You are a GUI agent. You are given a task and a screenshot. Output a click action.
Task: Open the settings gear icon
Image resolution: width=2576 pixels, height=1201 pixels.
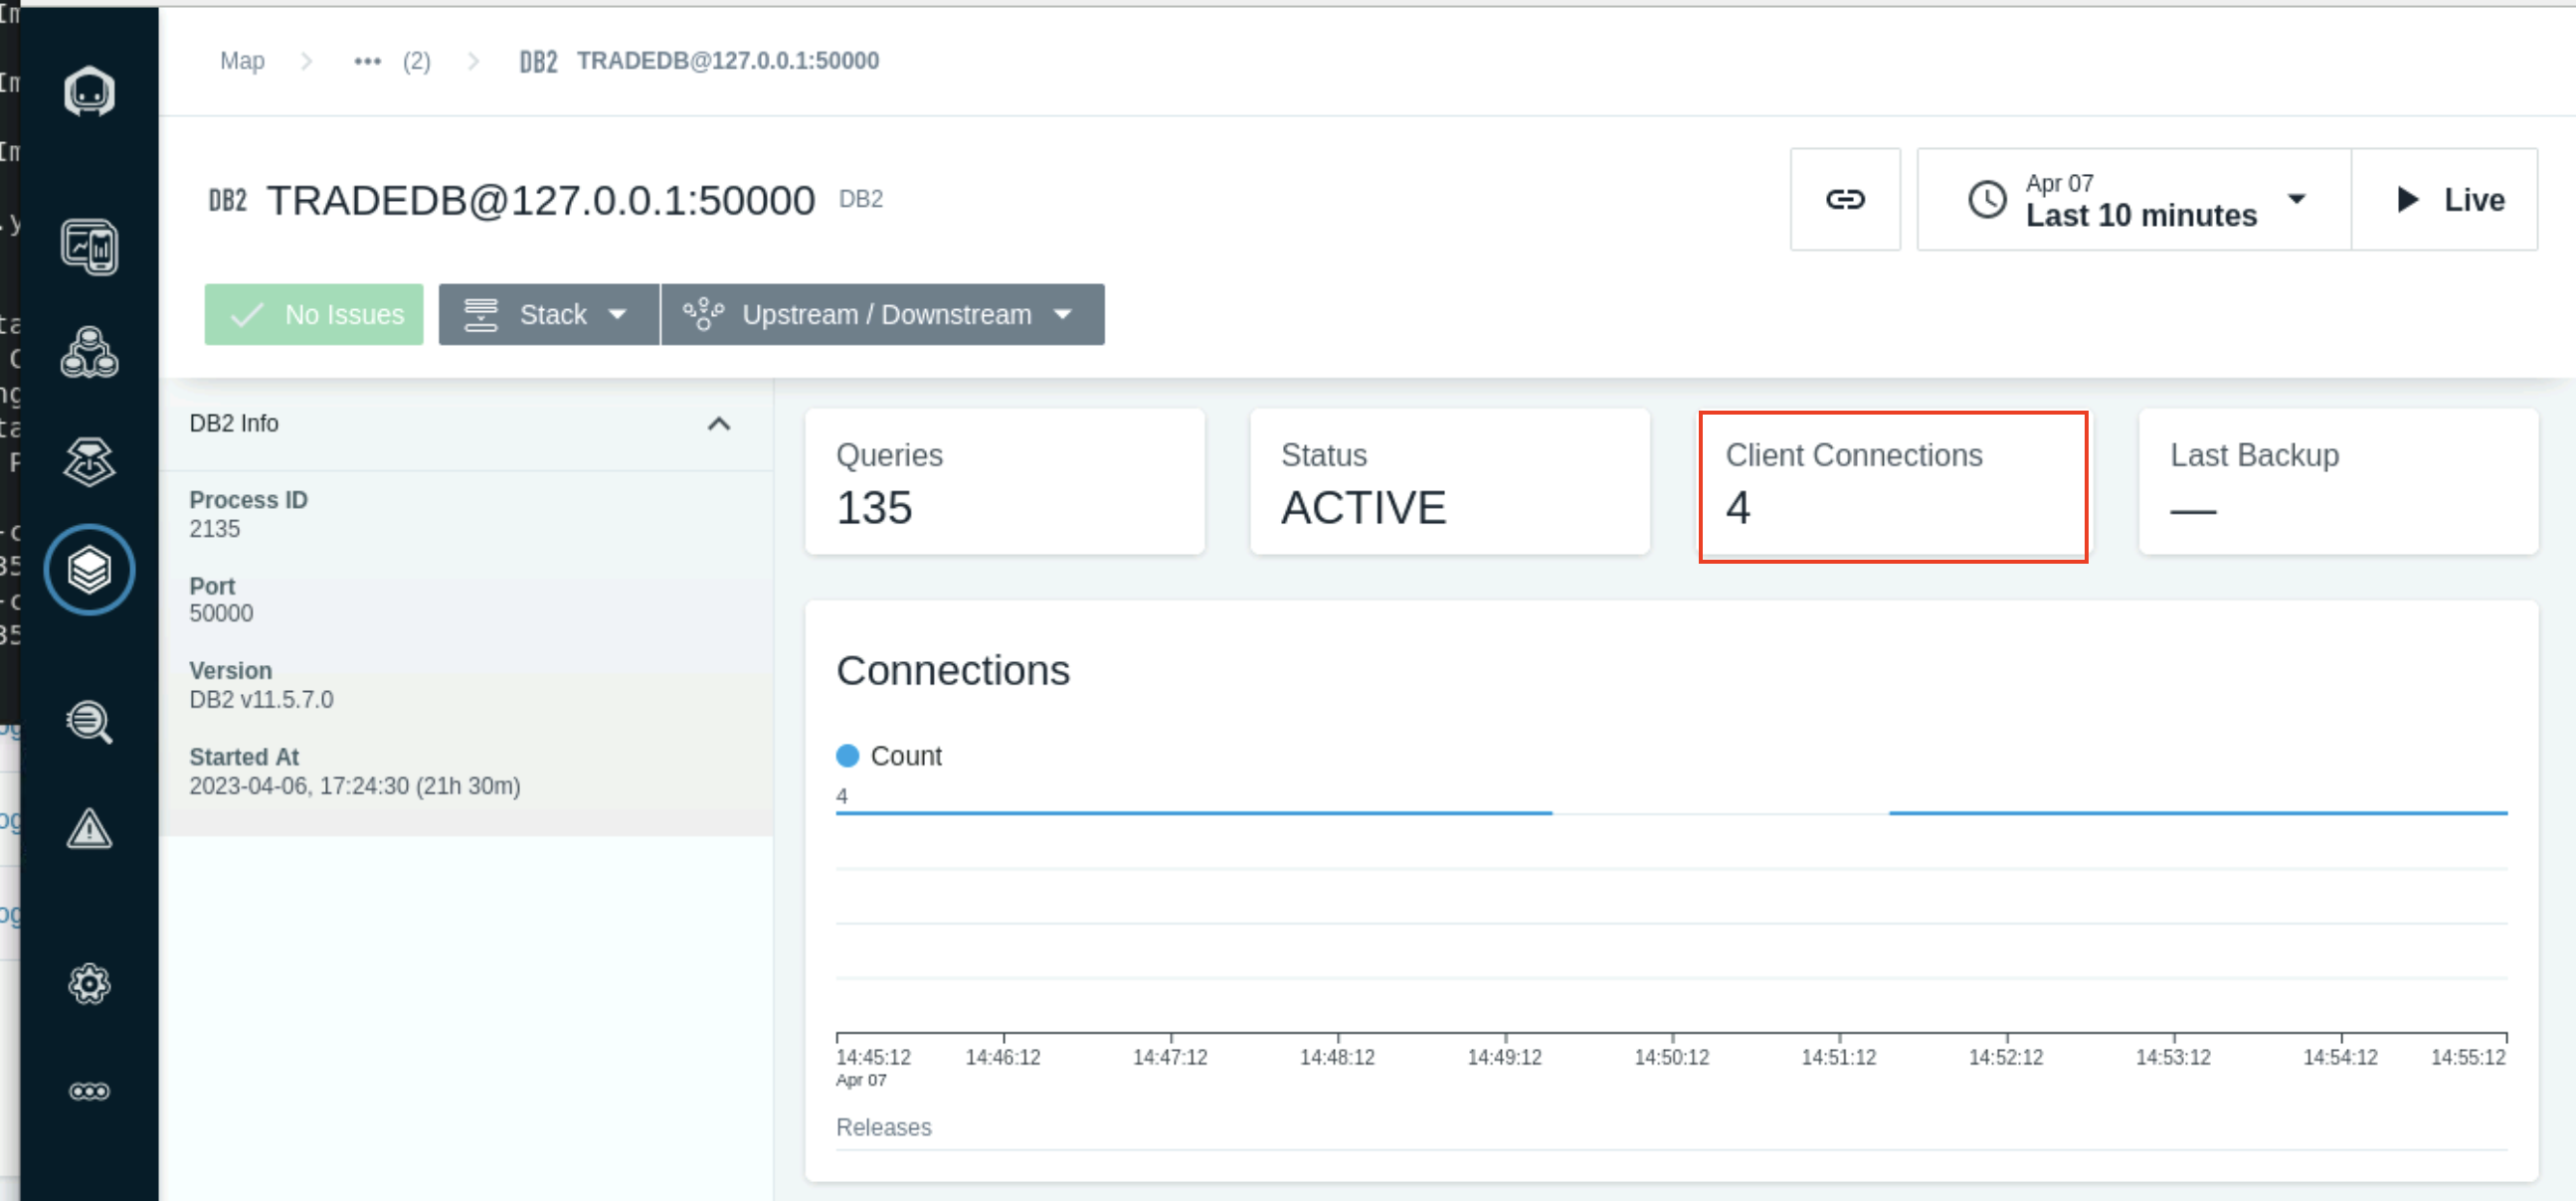pos(88,984)
